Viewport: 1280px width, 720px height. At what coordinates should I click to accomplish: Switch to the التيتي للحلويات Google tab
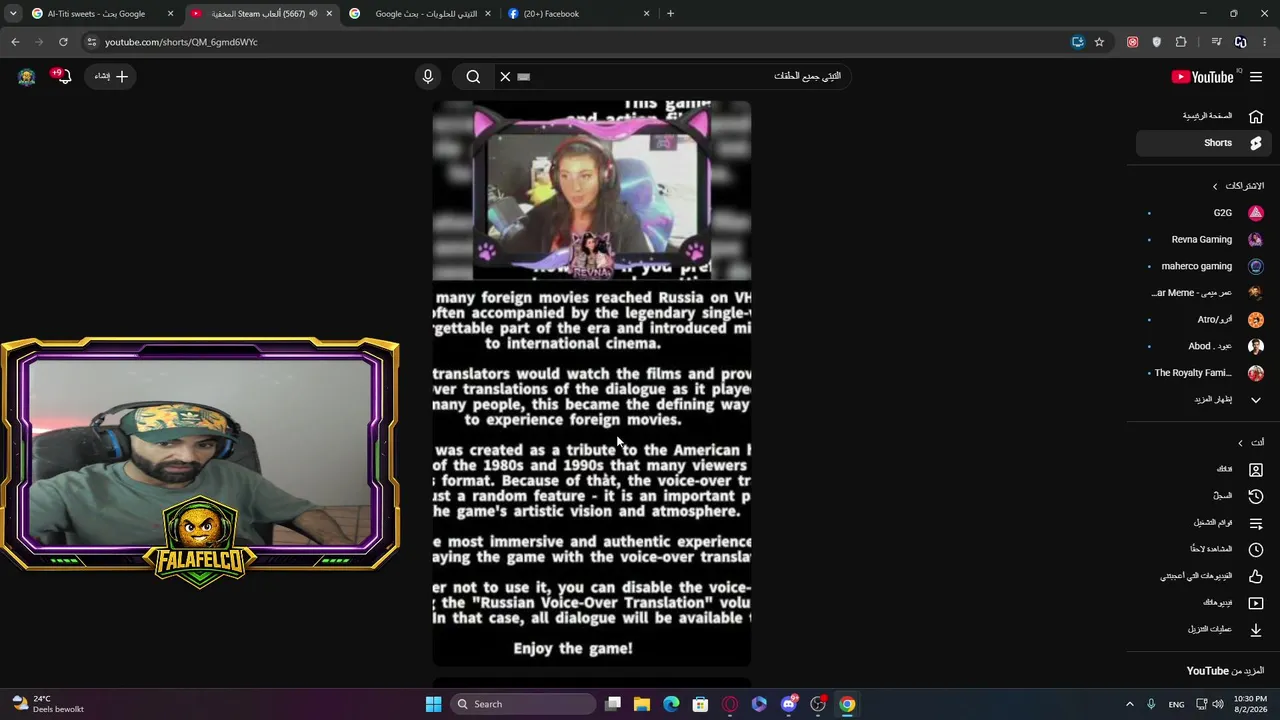pos(420,14)
